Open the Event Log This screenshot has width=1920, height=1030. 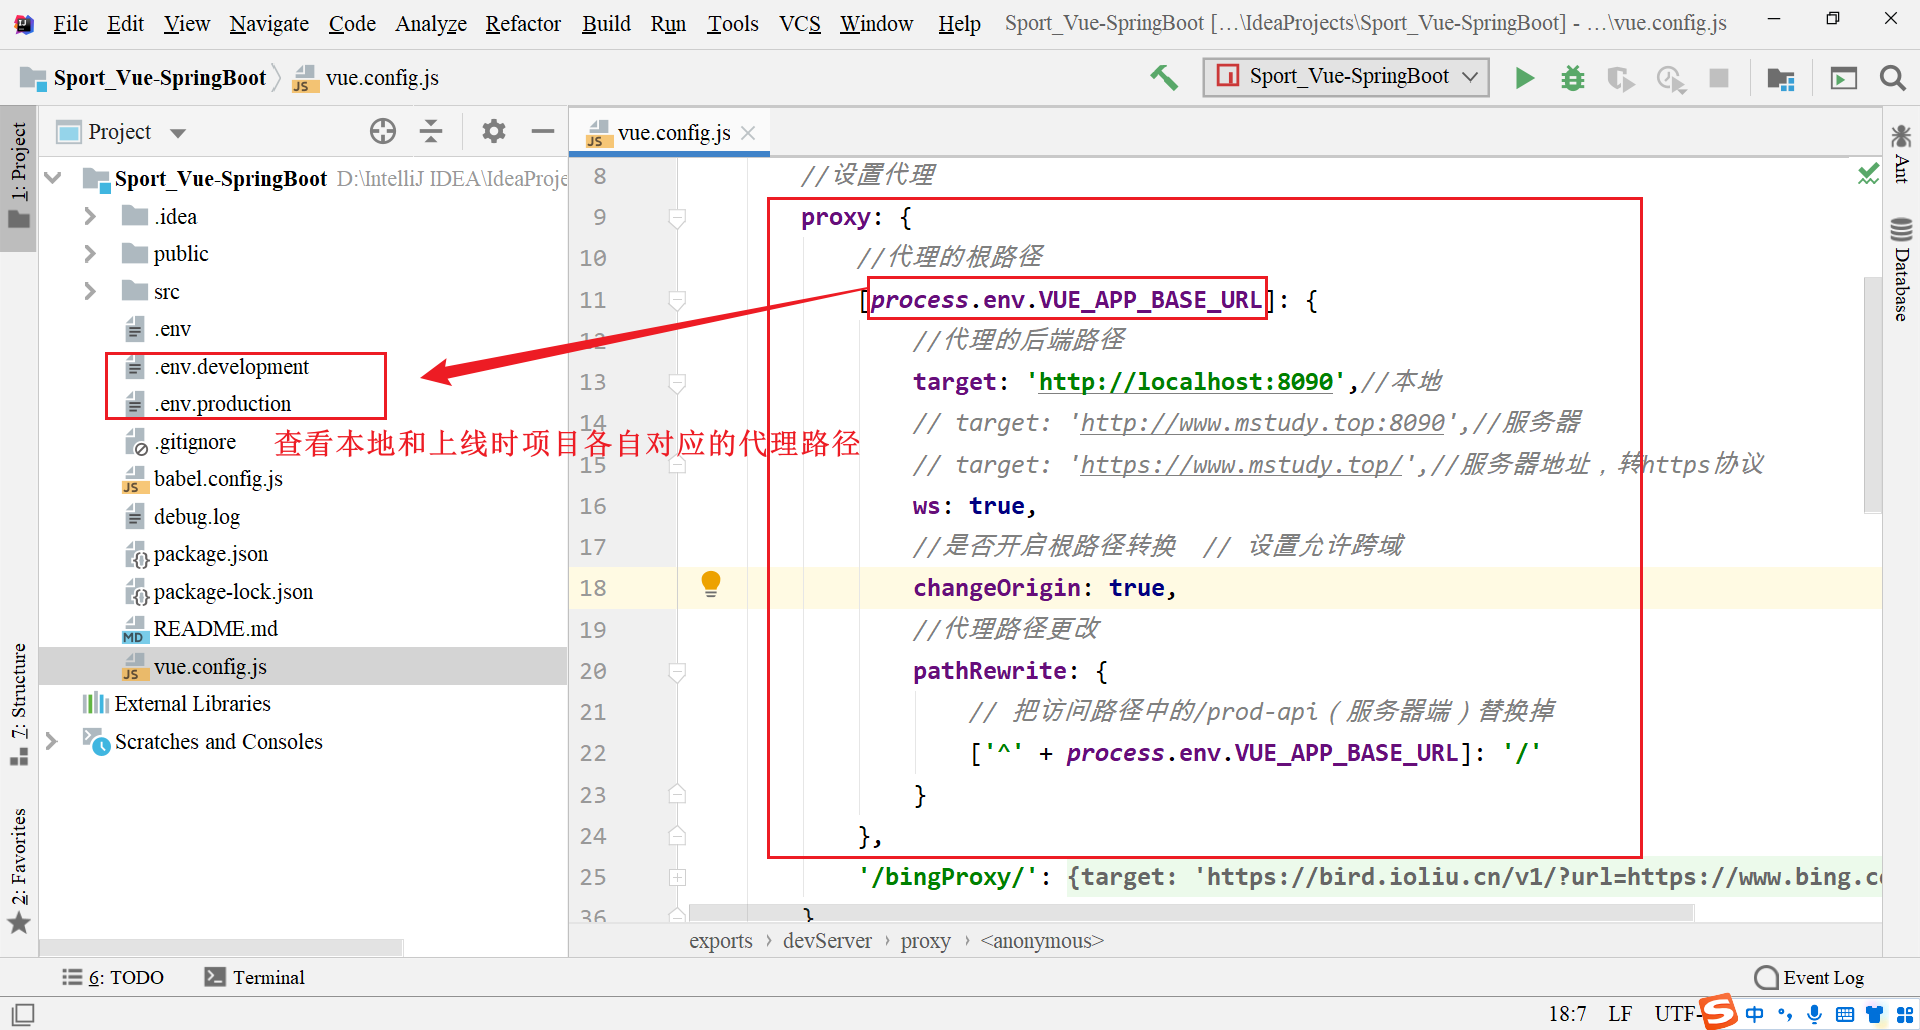[x=1810, y=977]
